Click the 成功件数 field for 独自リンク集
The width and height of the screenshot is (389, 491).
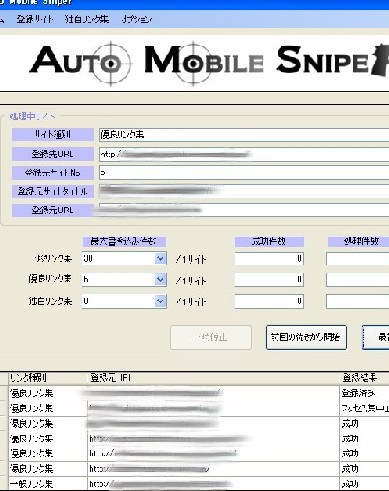[269, 301]
